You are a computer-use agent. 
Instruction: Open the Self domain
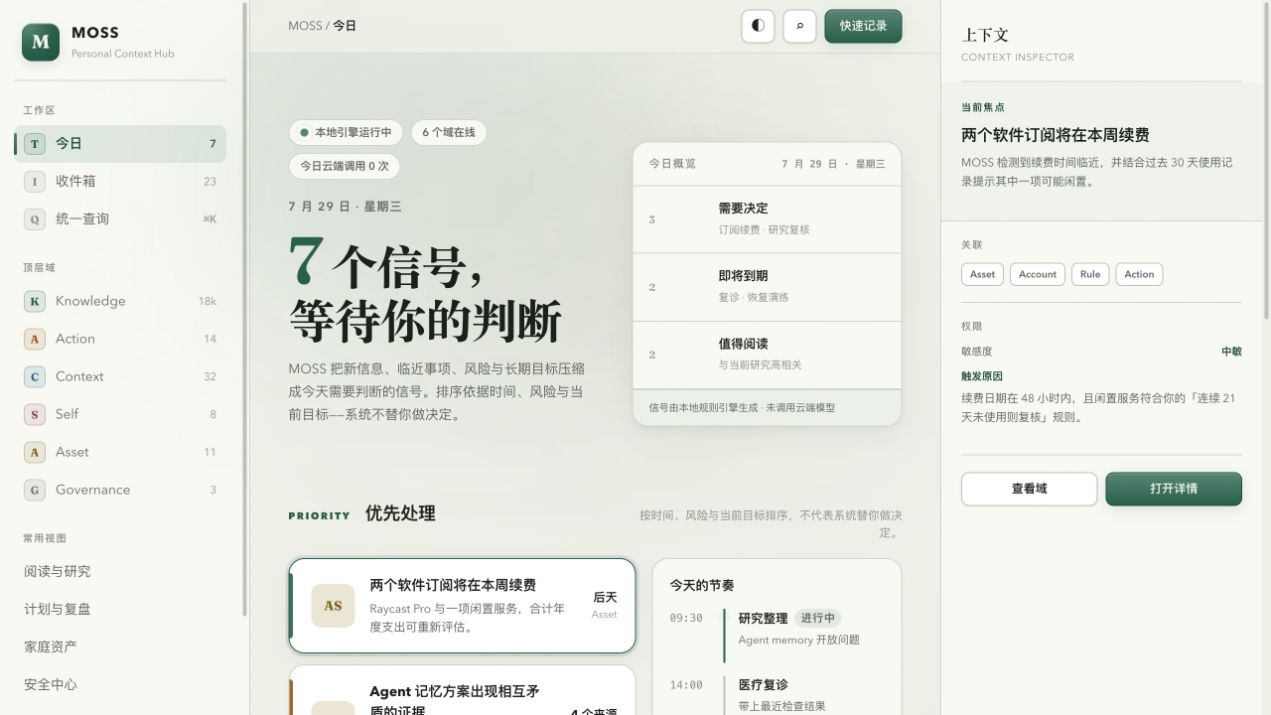[x=120, y=414]
